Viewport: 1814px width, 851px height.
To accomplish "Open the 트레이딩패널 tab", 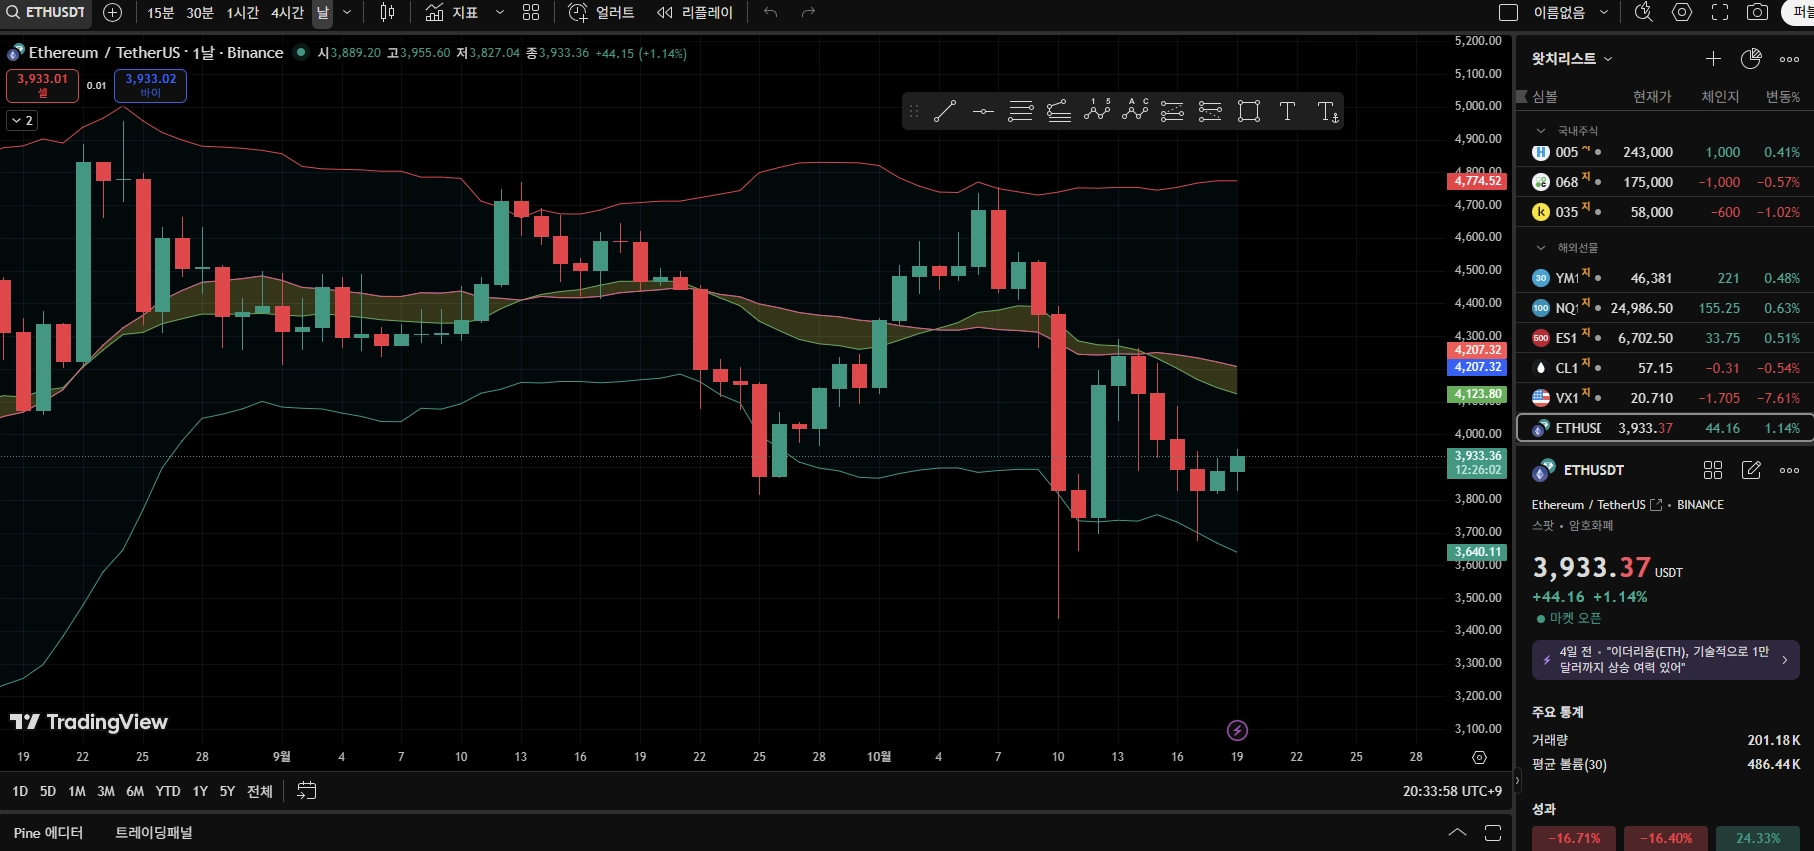I will pyautogui.click(x=154, y=833).
